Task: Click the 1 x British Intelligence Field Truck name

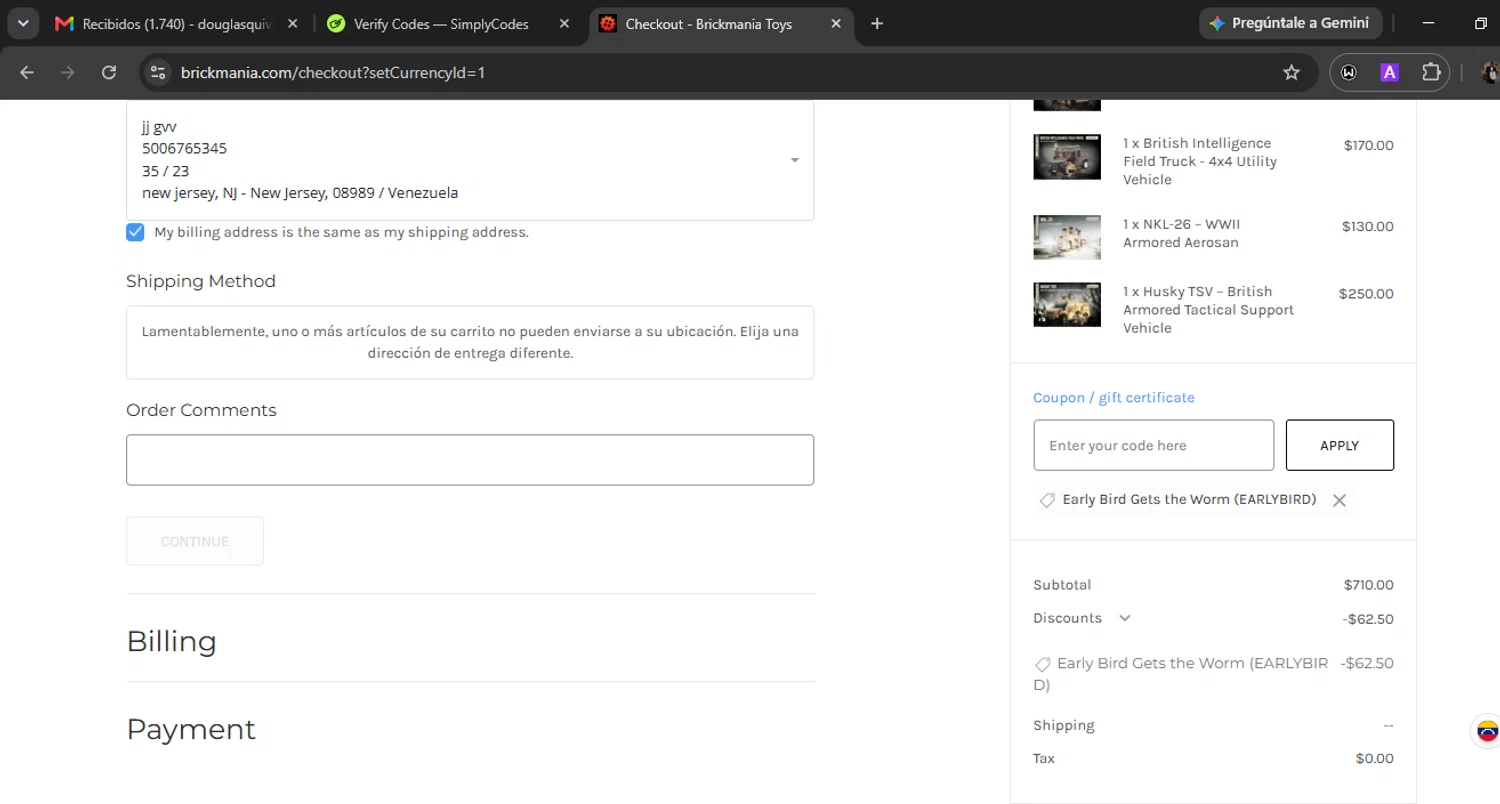Action: click(x=1200, y=161)
